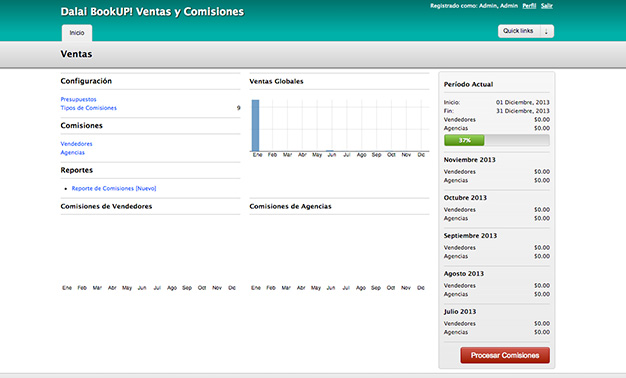Image resolution: width=626 pixels, height=378 pixels.
Task: Open the Perfil link
Action: tap(529, 6)
